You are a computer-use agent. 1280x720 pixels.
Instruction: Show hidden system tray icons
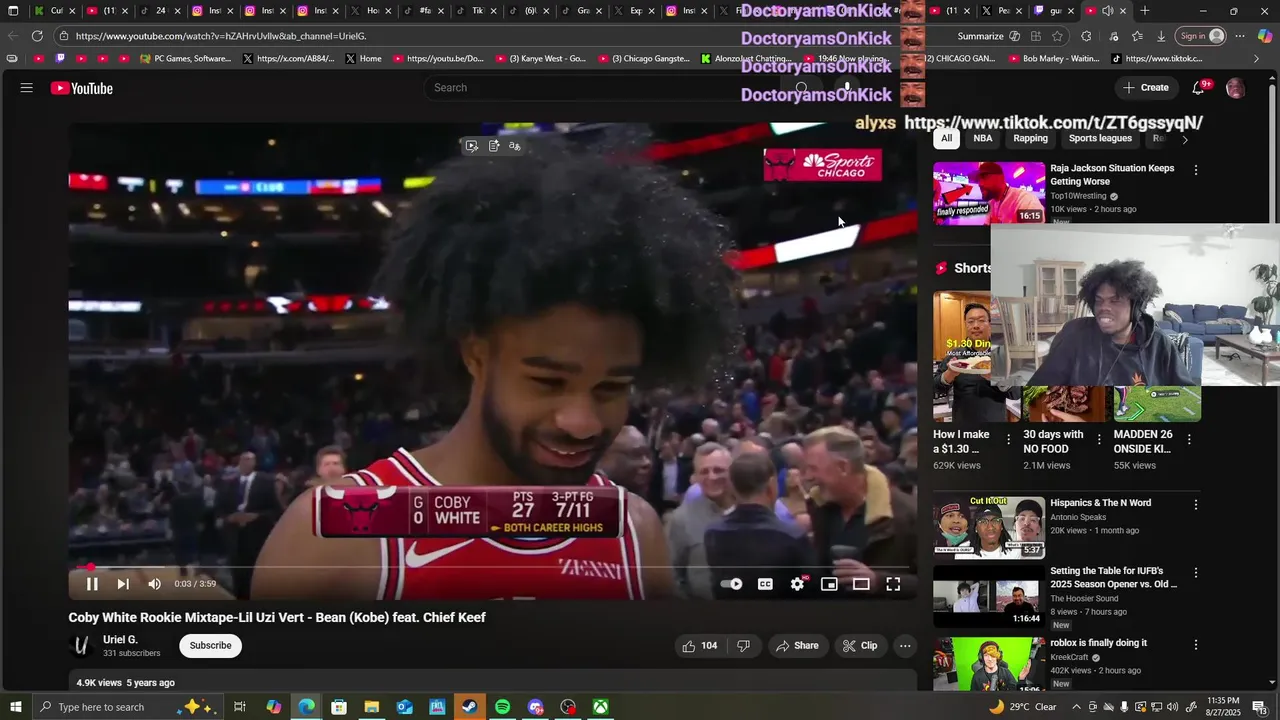pos(1076,707)
